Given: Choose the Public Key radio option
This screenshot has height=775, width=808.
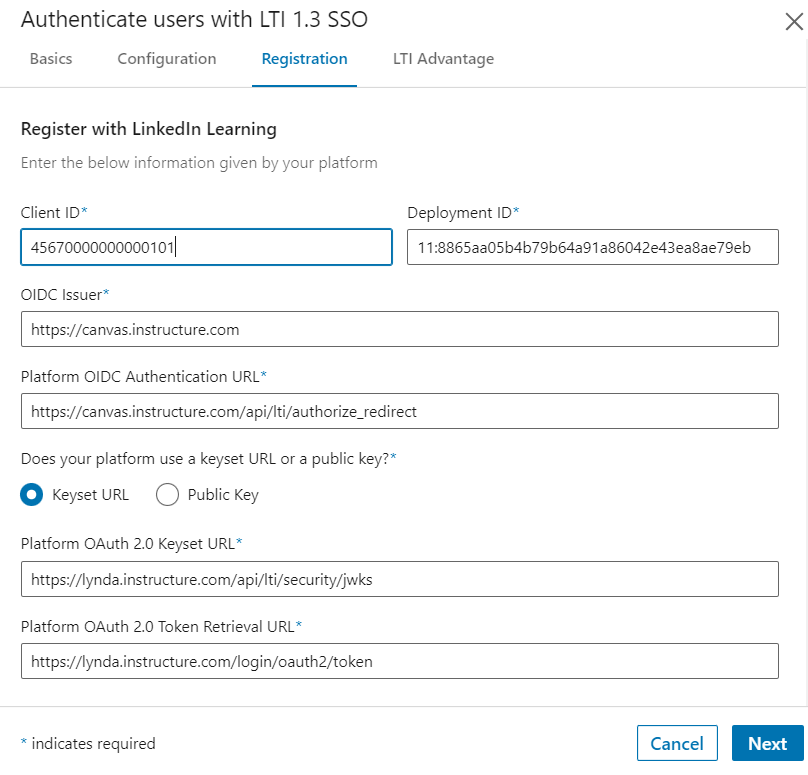Looking at the screenshot, I should [167, 495].
